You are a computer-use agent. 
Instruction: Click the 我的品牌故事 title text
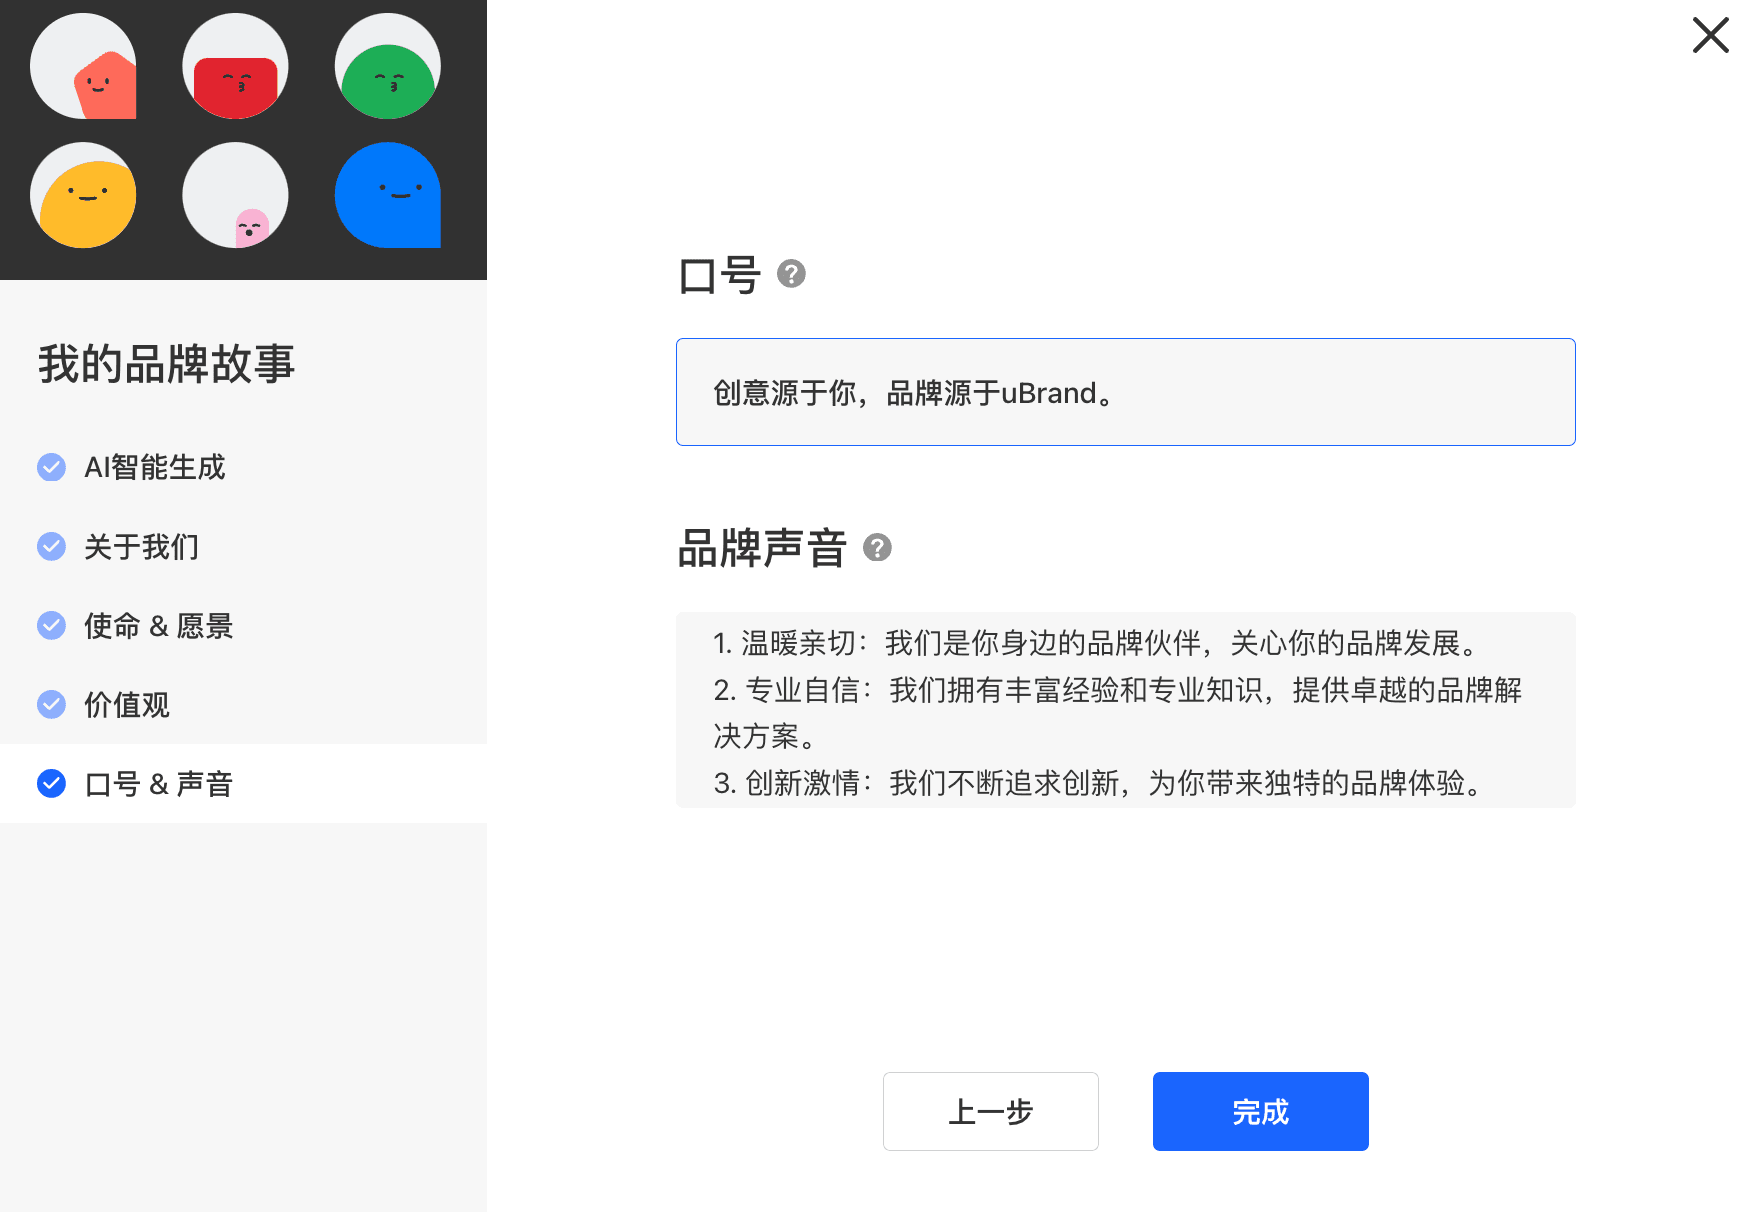click(x=167, y=364)
